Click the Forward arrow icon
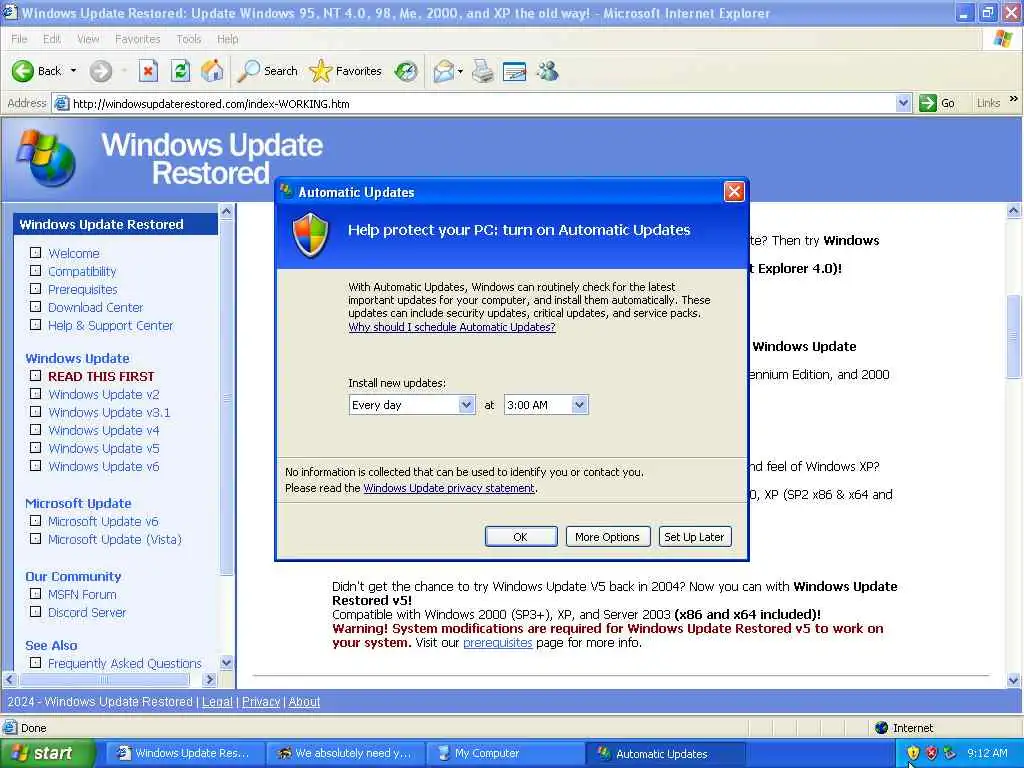The width and height of the screenshot is (1024, 768). click(101, 71)
